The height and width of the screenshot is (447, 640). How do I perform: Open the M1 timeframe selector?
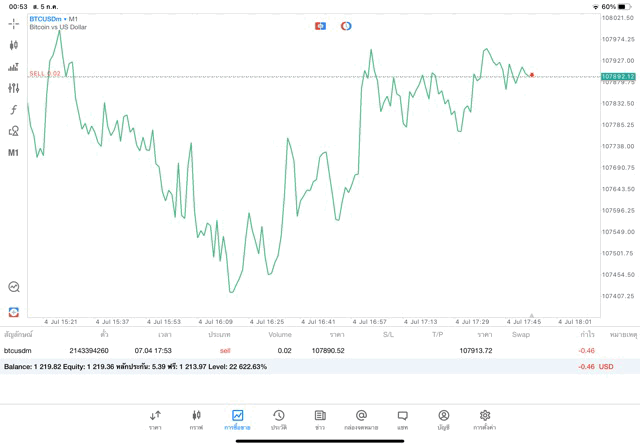(x=14, y=153)
